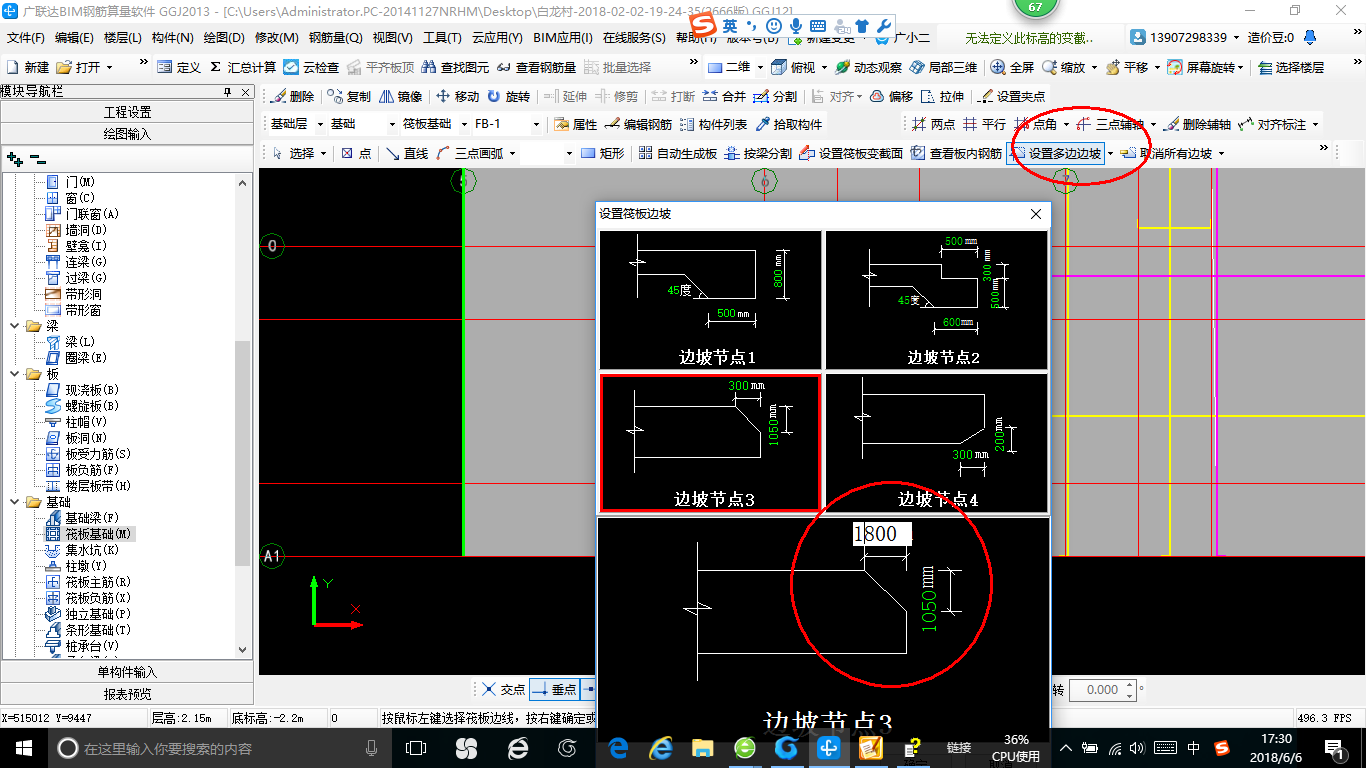Click the 单构件输入 panel button

[127, 672]
